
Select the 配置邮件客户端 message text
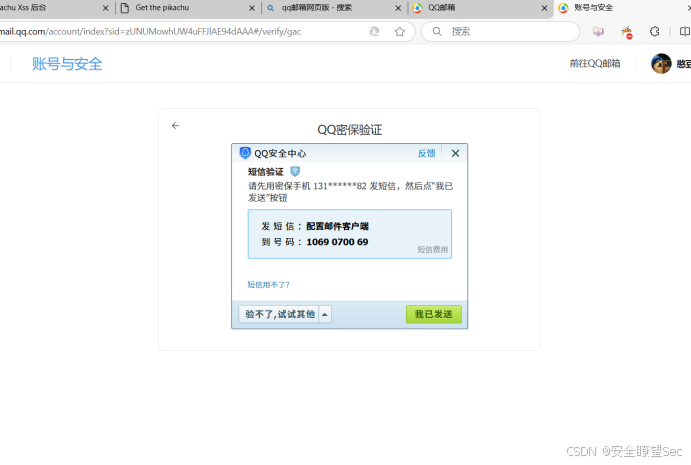[x=338, y=226]
